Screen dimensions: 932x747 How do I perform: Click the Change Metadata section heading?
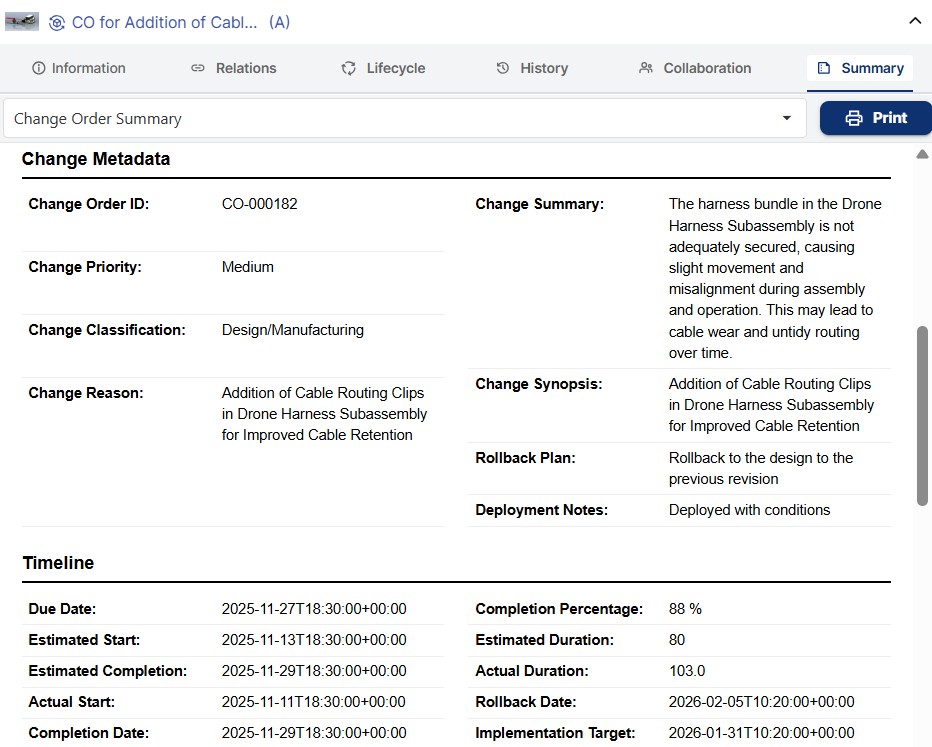pos(96,159)
